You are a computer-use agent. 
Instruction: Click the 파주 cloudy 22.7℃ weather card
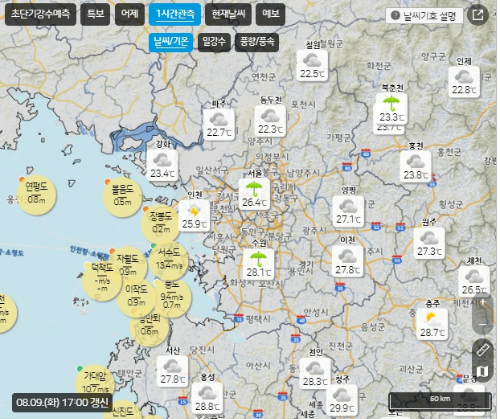(219, 124)
